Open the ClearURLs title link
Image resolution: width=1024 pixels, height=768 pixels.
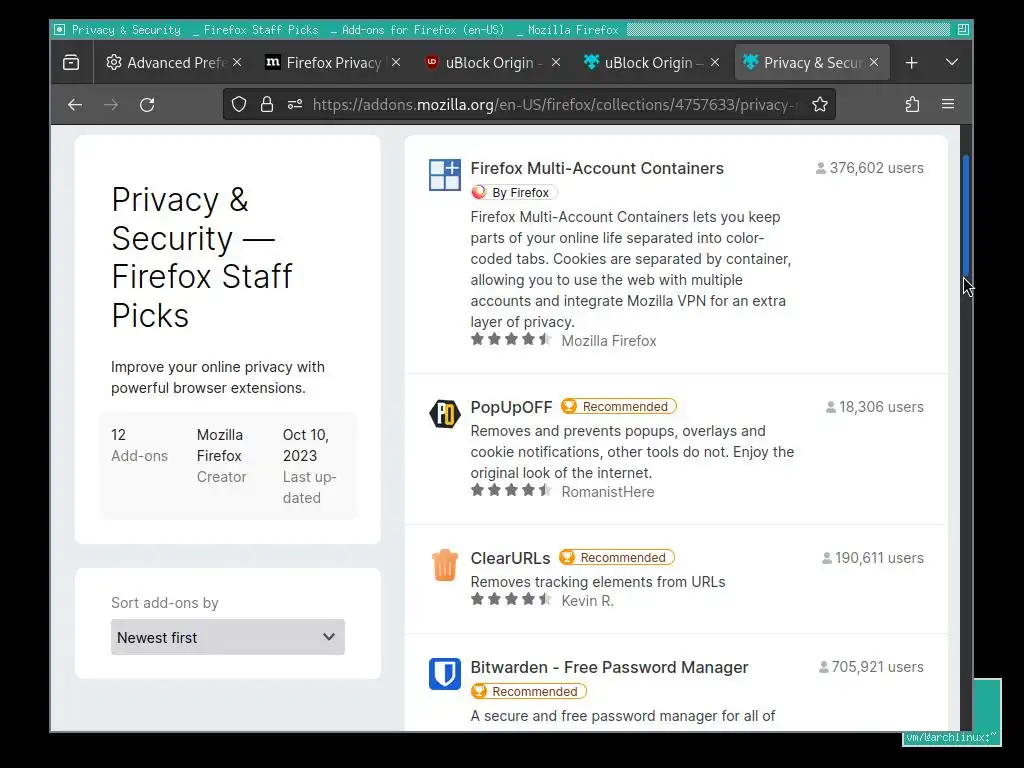point(510,558)
